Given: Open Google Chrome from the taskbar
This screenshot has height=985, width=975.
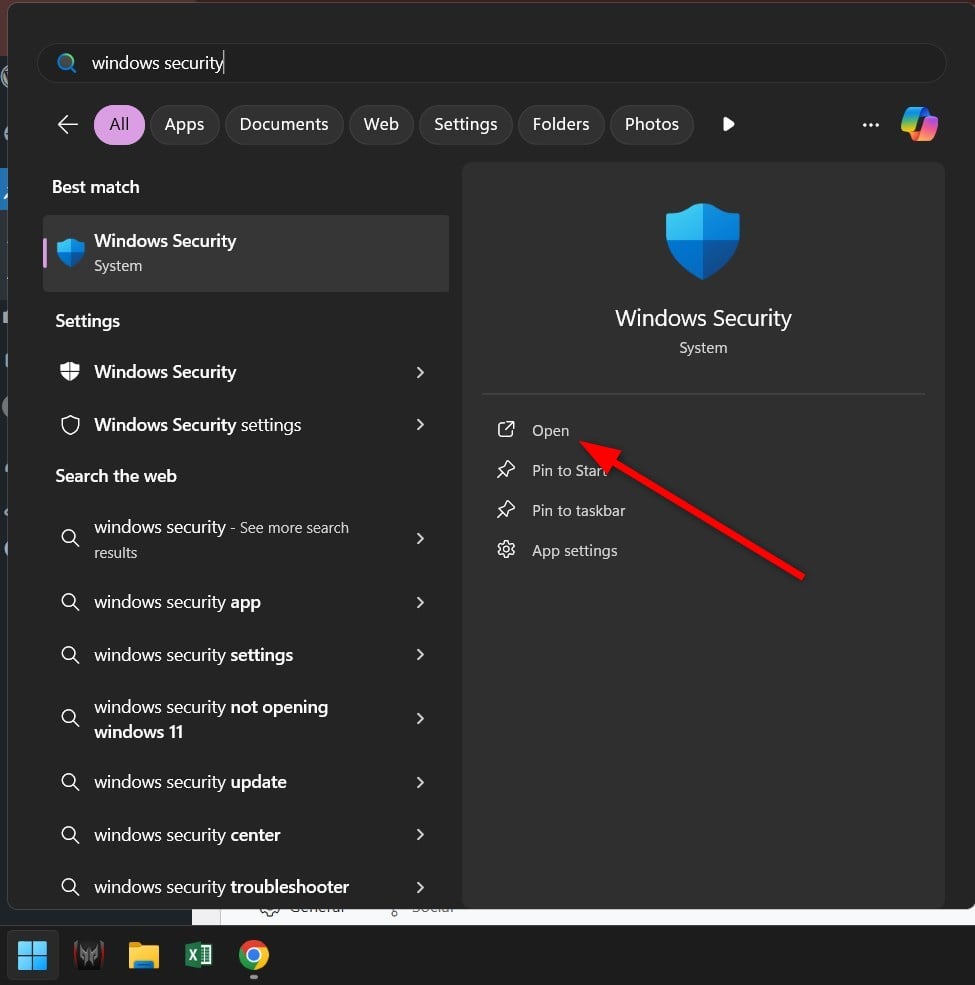Looking at the screenshot, I should tap(253, 956).
